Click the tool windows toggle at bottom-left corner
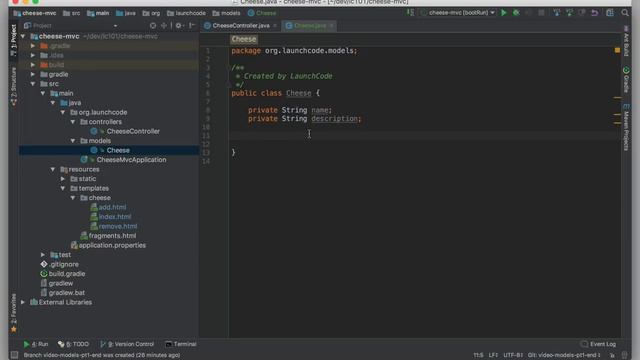The width and height of the screenshot is (640, 360). click(14, 355)
